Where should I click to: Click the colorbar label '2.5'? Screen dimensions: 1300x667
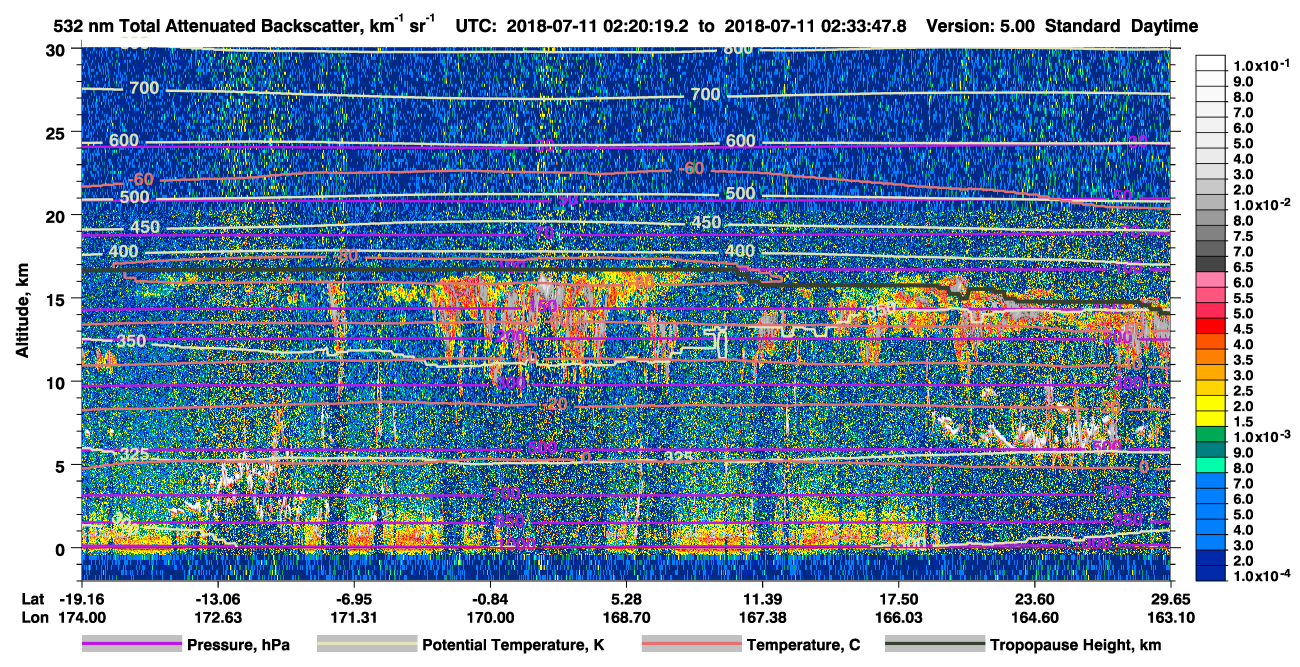(x=1244, y=391)
